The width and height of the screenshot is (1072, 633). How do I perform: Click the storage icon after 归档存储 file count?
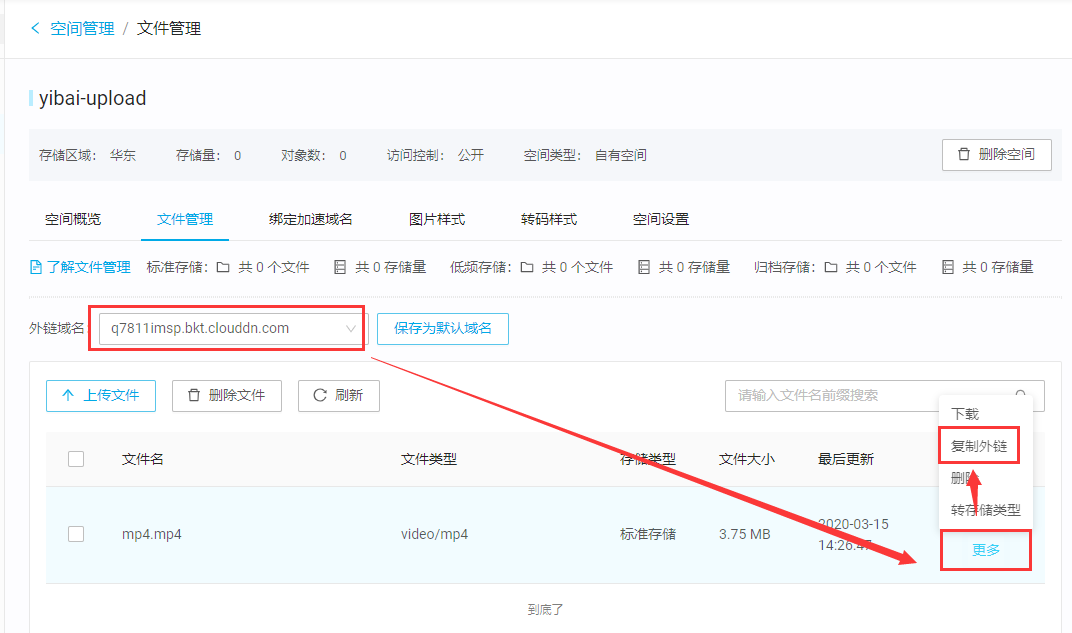pos(947,267)
